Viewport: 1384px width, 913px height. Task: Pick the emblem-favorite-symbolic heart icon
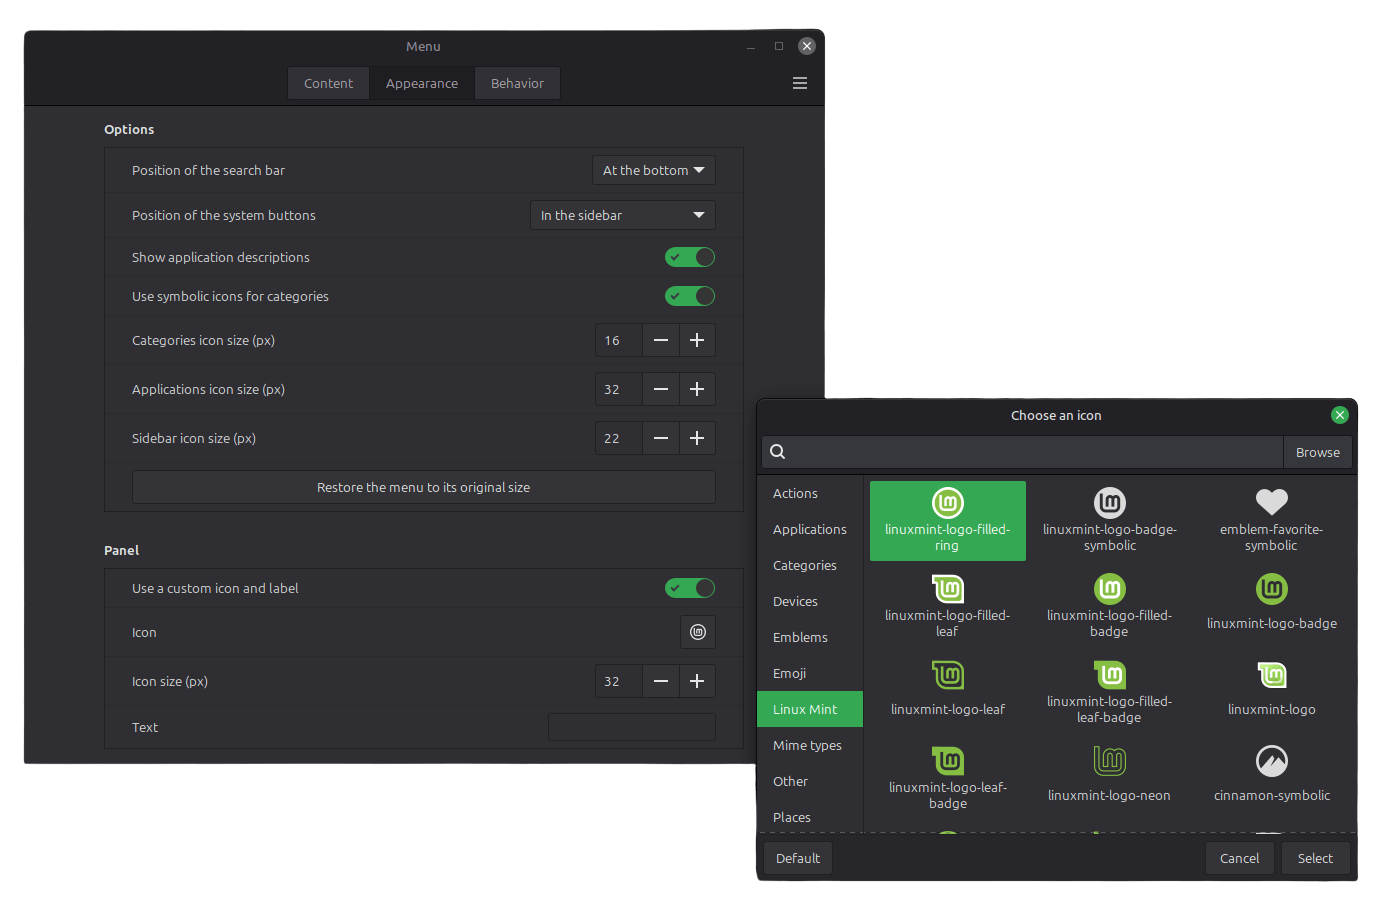pos(1271,520)
